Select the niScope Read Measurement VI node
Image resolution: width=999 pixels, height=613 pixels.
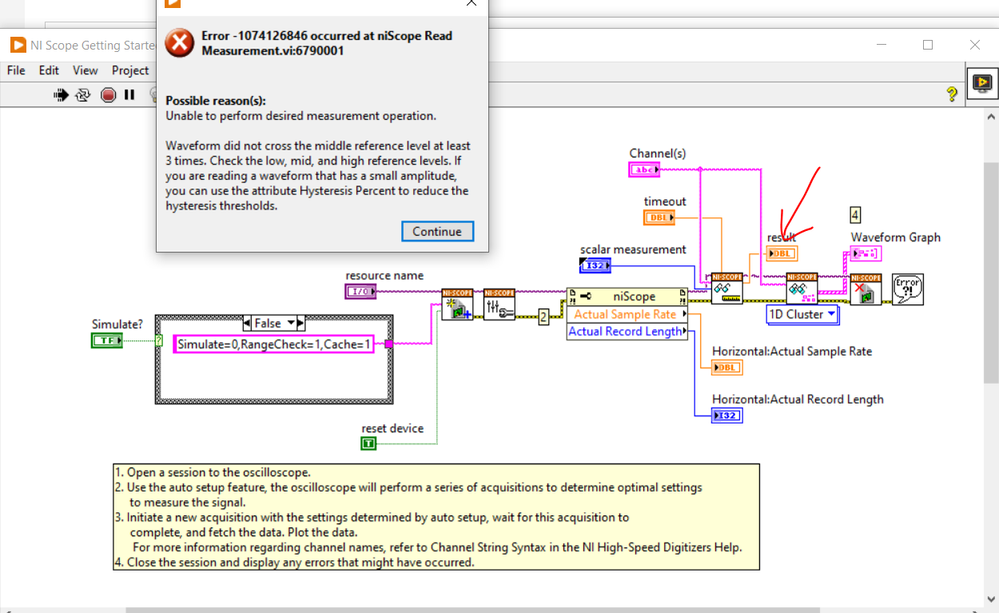coord(727,289)
